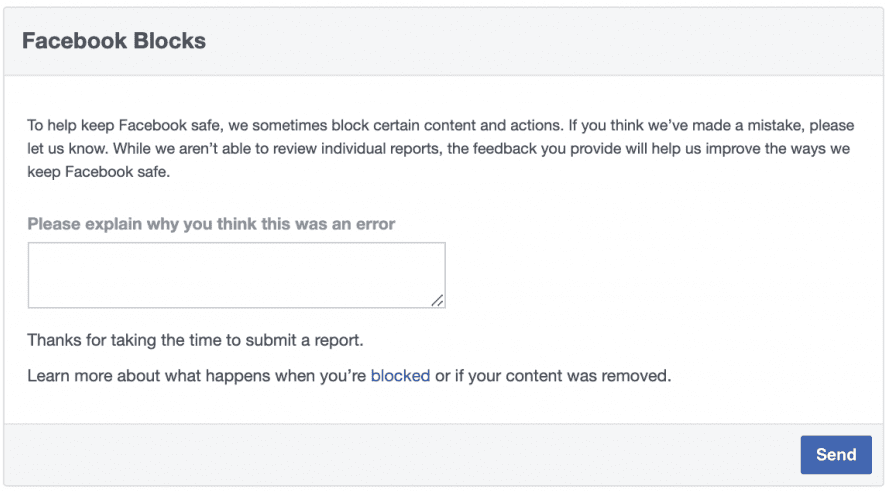Open the "blocked" help link

tap(400, 376)
